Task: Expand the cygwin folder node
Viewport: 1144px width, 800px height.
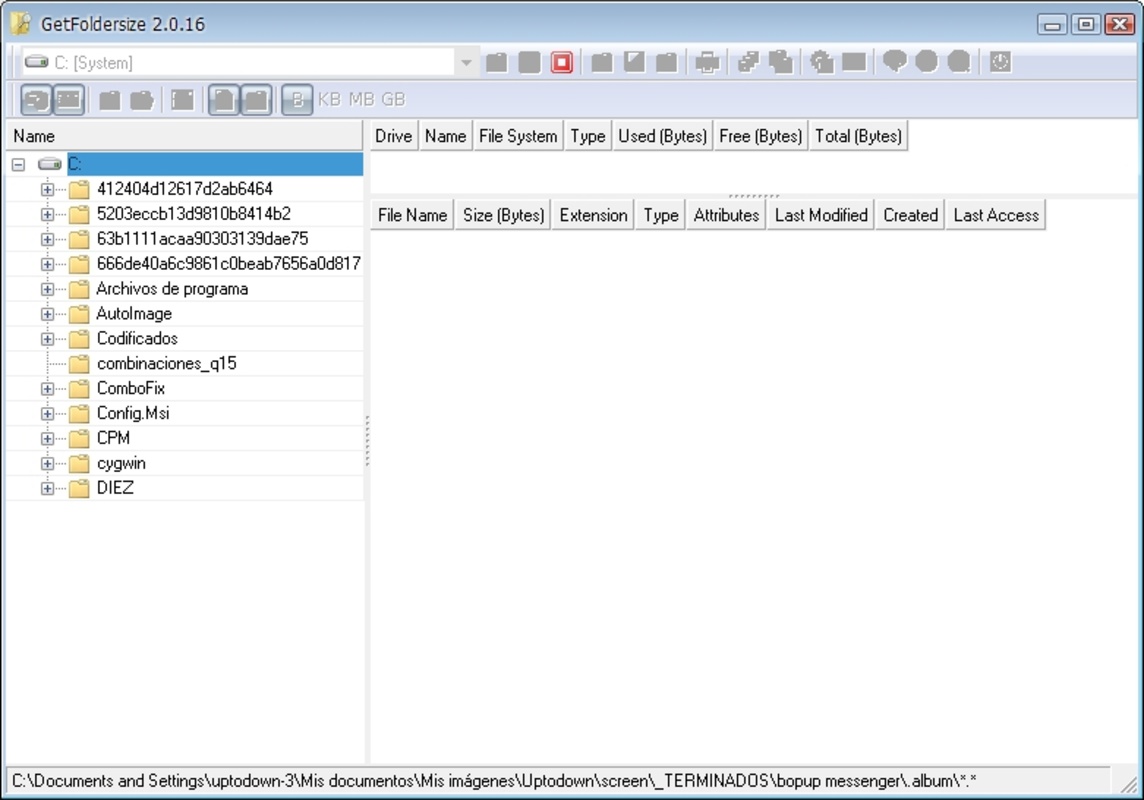Action: coord(47,464)
